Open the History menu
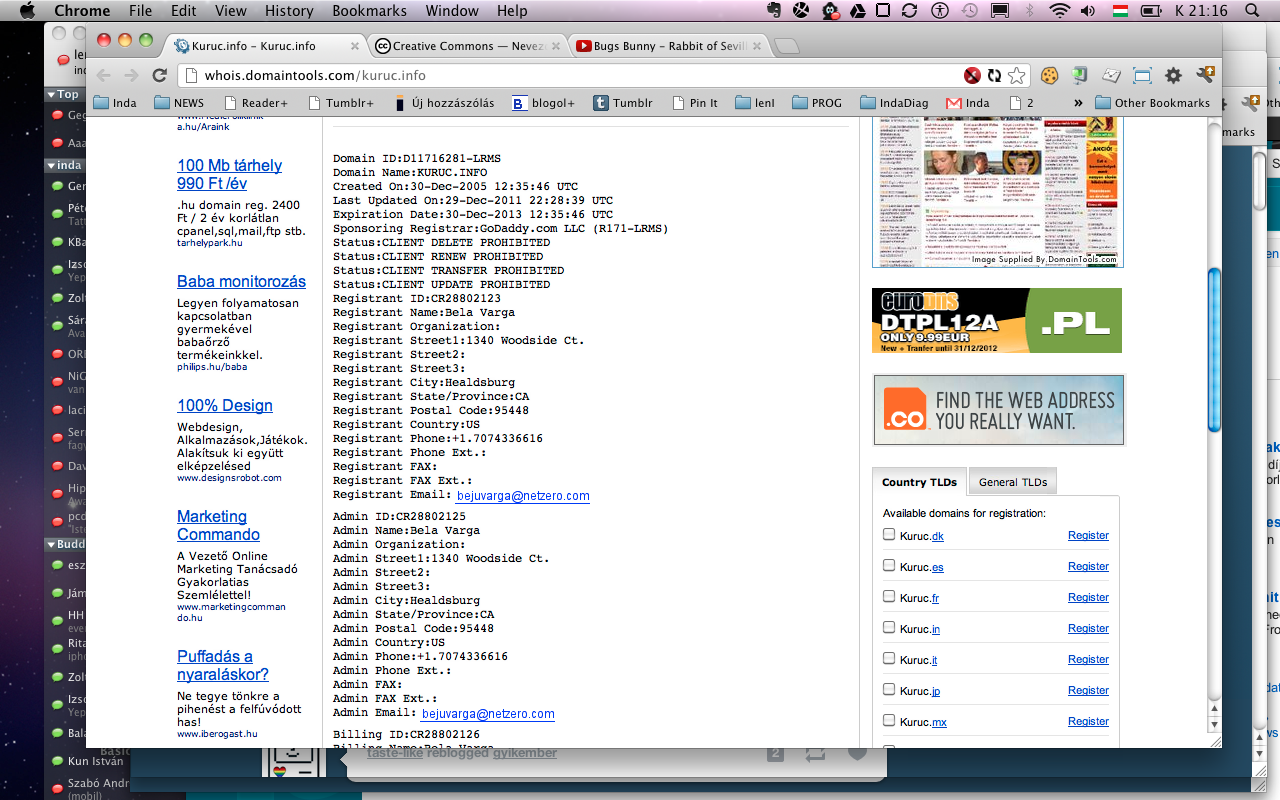 (x=289, y=11)
